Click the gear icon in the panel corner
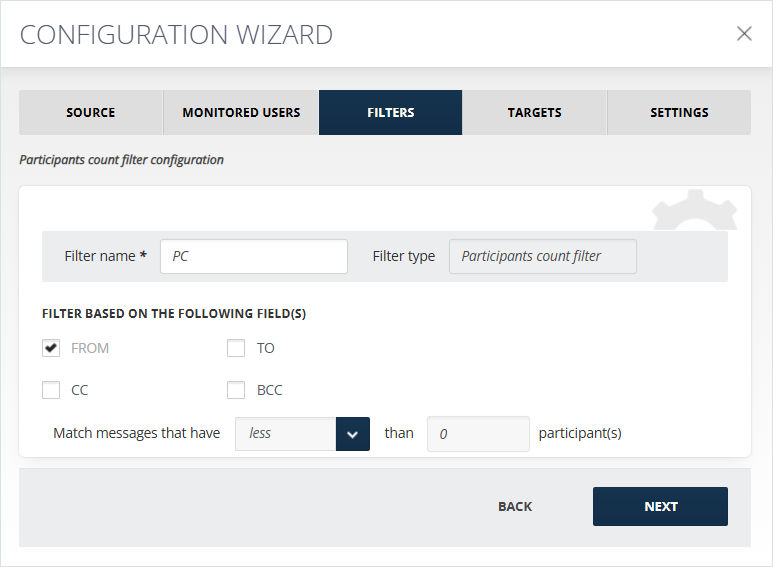Image resolution: width=773 pixels, height=567 pixels. coord(695,210)
